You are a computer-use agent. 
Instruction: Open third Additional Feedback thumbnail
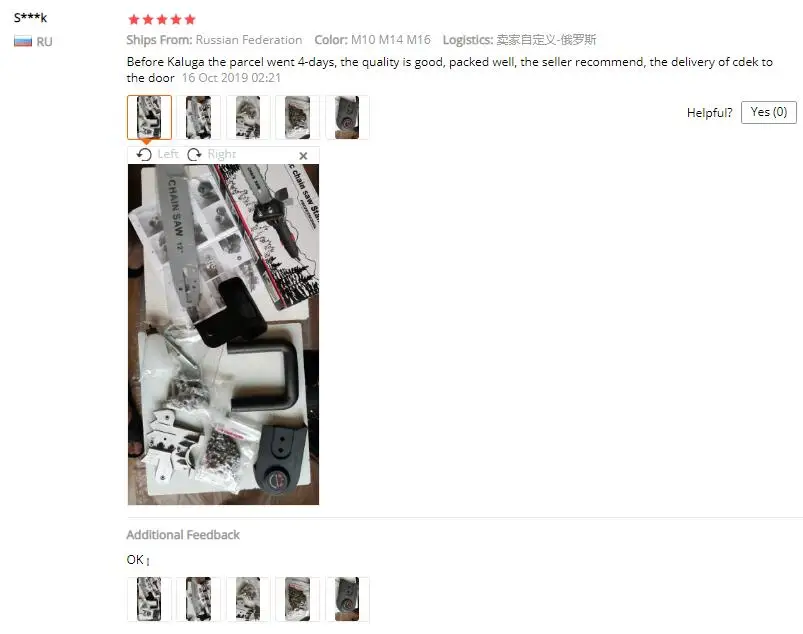point(248,599)
